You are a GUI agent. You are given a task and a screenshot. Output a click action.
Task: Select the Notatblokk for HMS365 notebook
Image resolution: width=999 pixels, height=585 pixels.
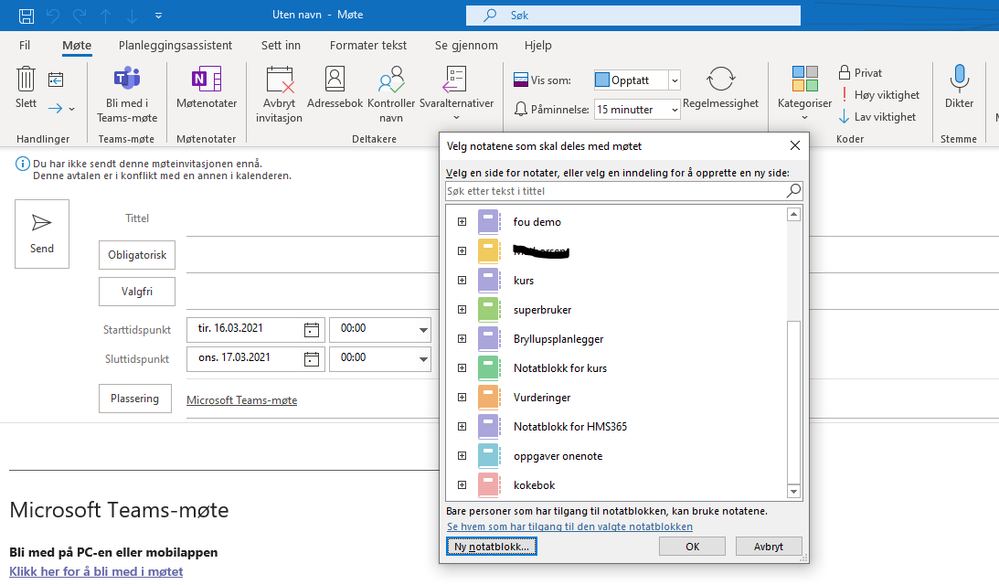(570, 427)
